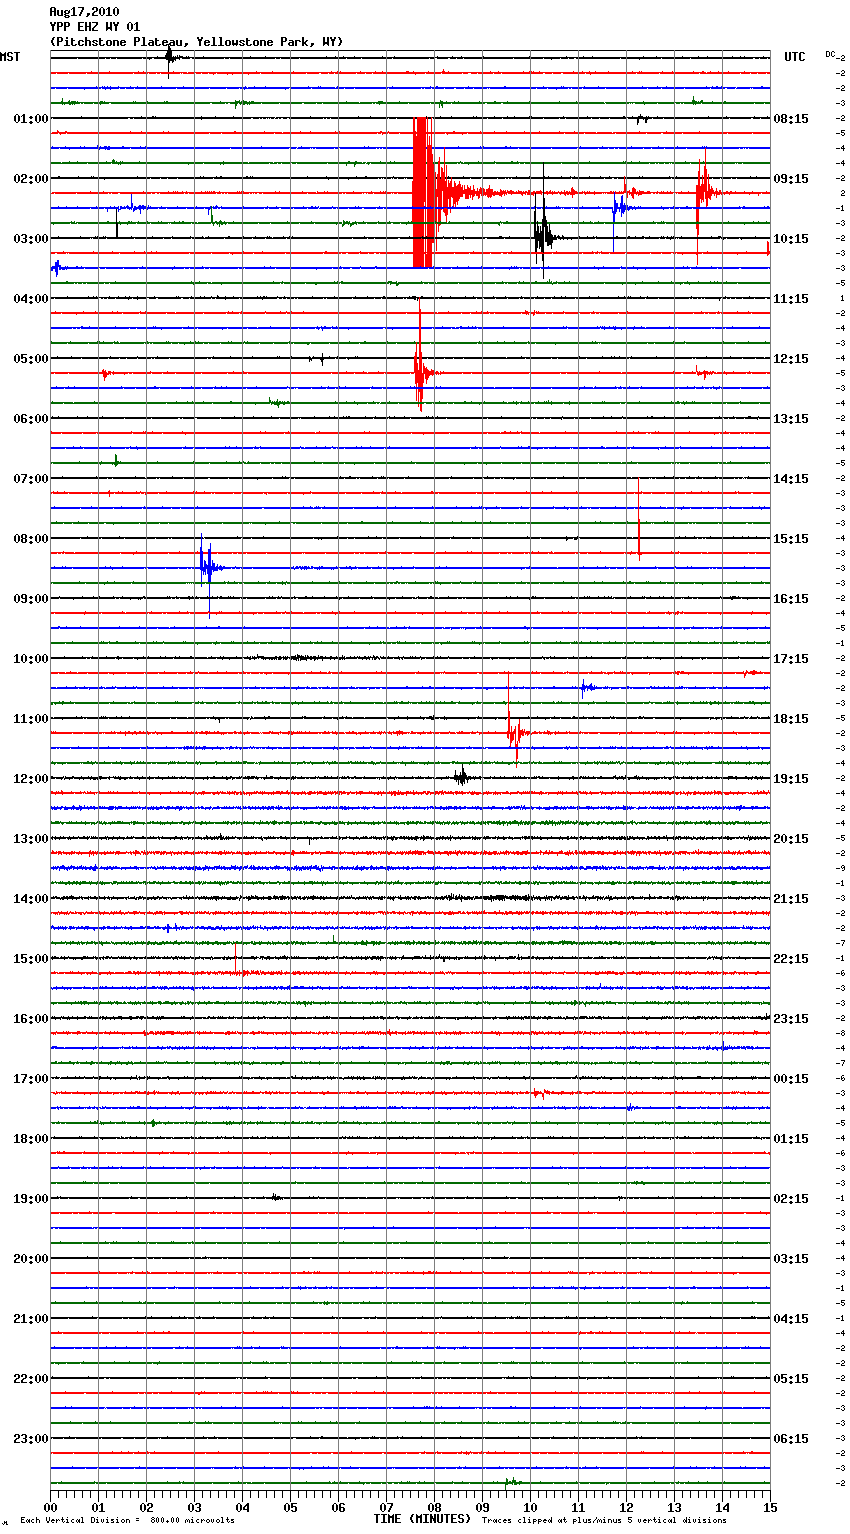Click the 00:15 UTC time label

pos(791,1078)
